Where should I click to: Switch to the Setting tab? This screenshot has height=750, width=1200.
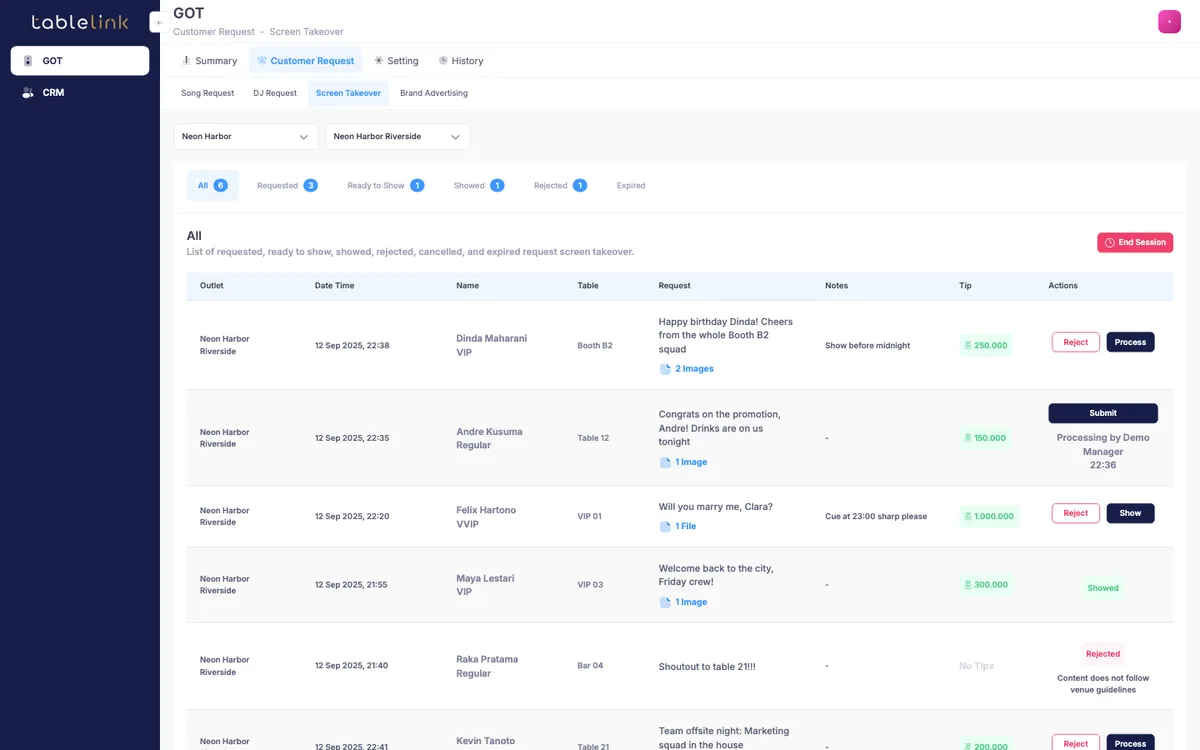click(x=396, y=61)
